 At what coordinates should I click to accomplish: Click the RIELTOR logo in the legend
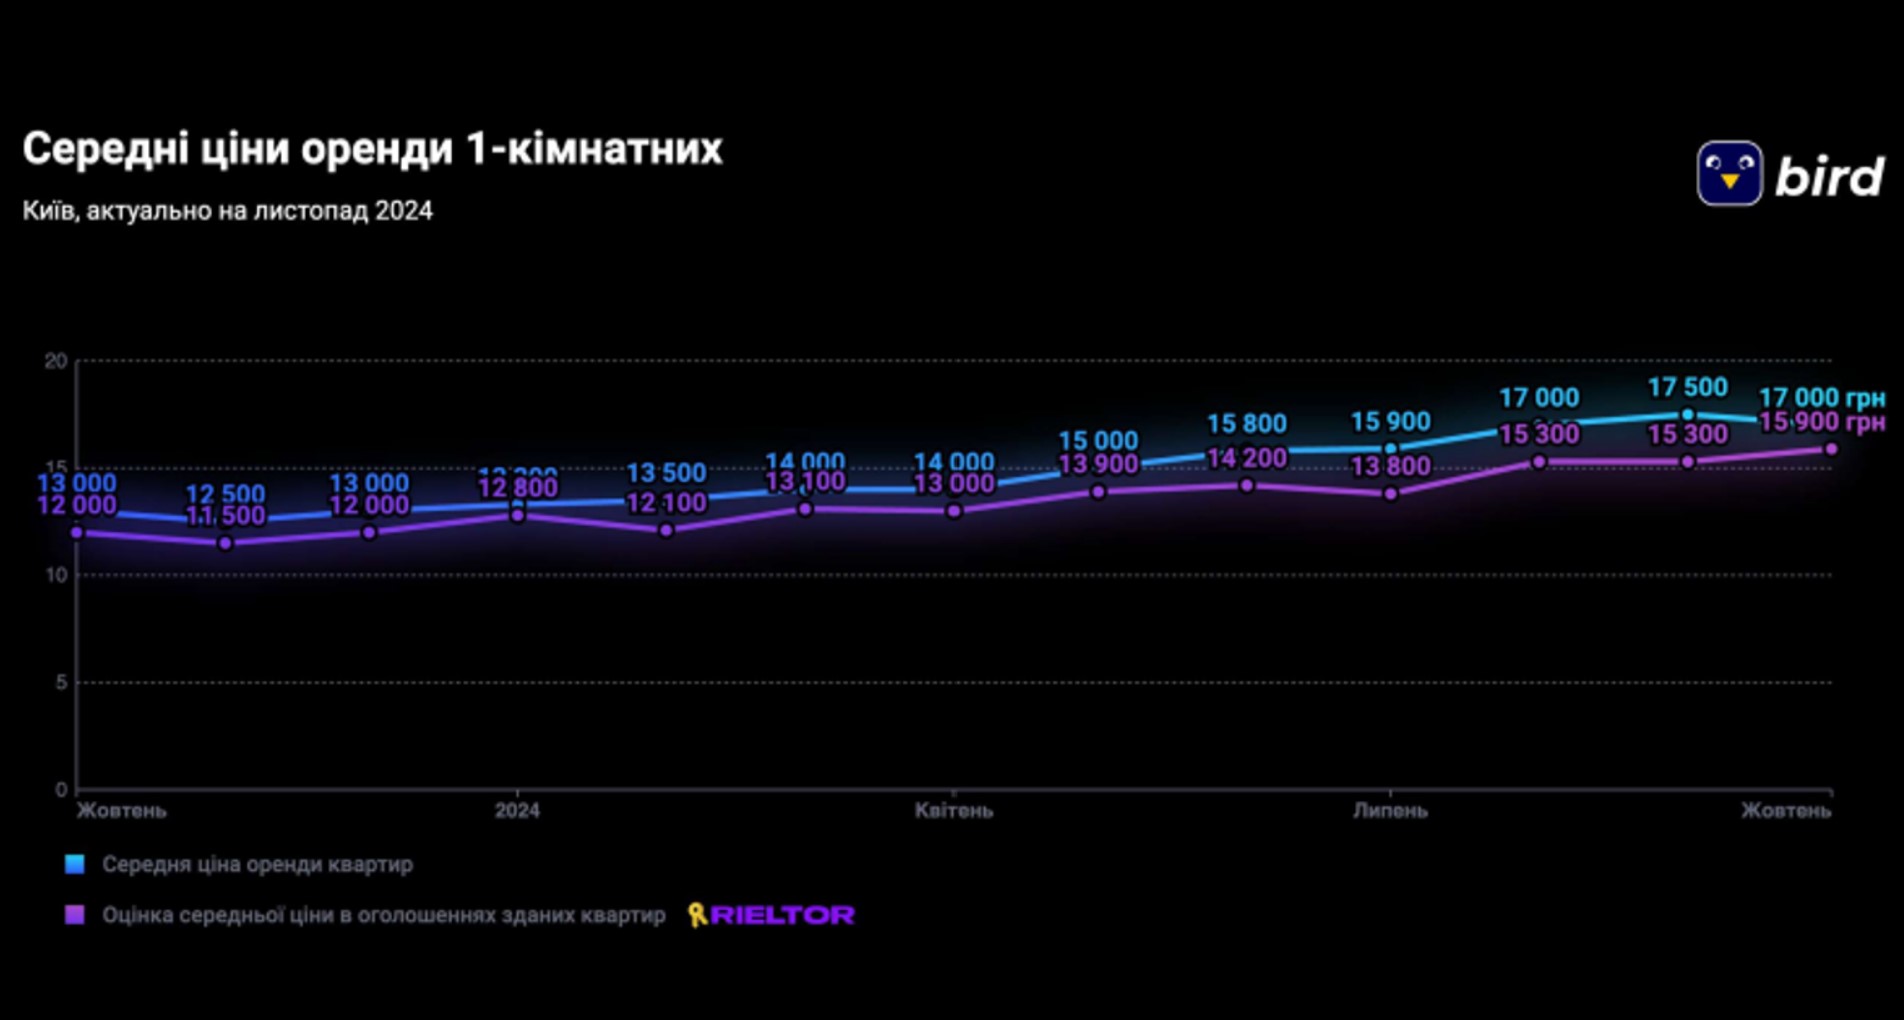click(771, 915)
